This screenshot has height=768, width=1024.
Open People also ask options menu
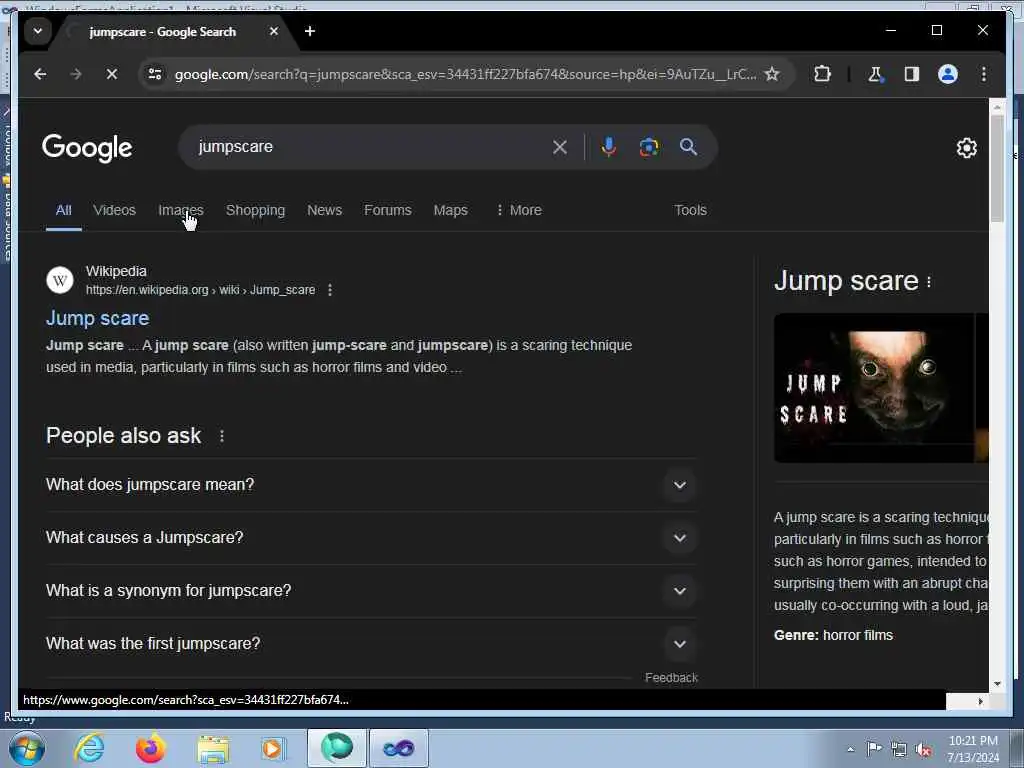(x=222, y=436)
